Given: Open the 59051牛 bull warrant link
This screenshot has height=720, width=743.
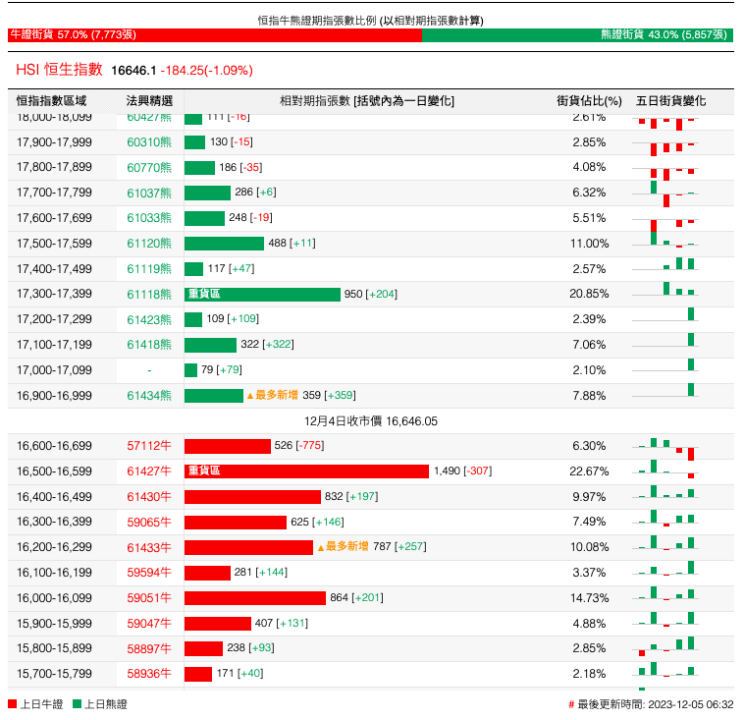Looking at the screenshot, I should 149,598.
